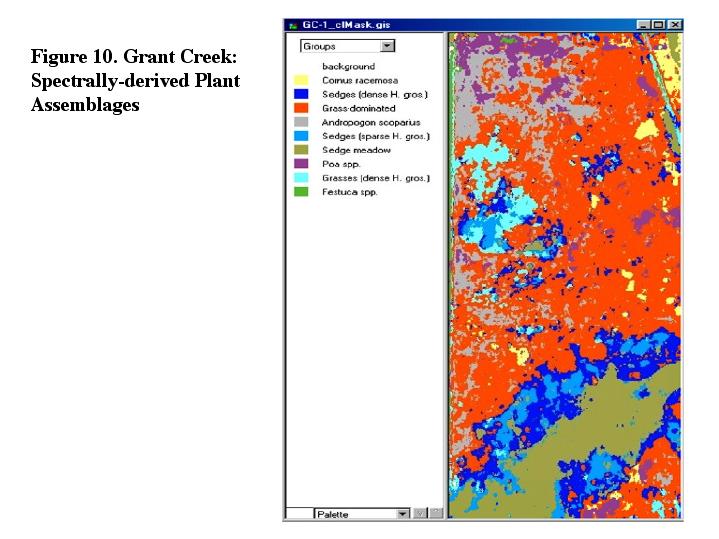Open the Groups dropdown list
This screenshot has height=539, width=719.
(387, 46)
